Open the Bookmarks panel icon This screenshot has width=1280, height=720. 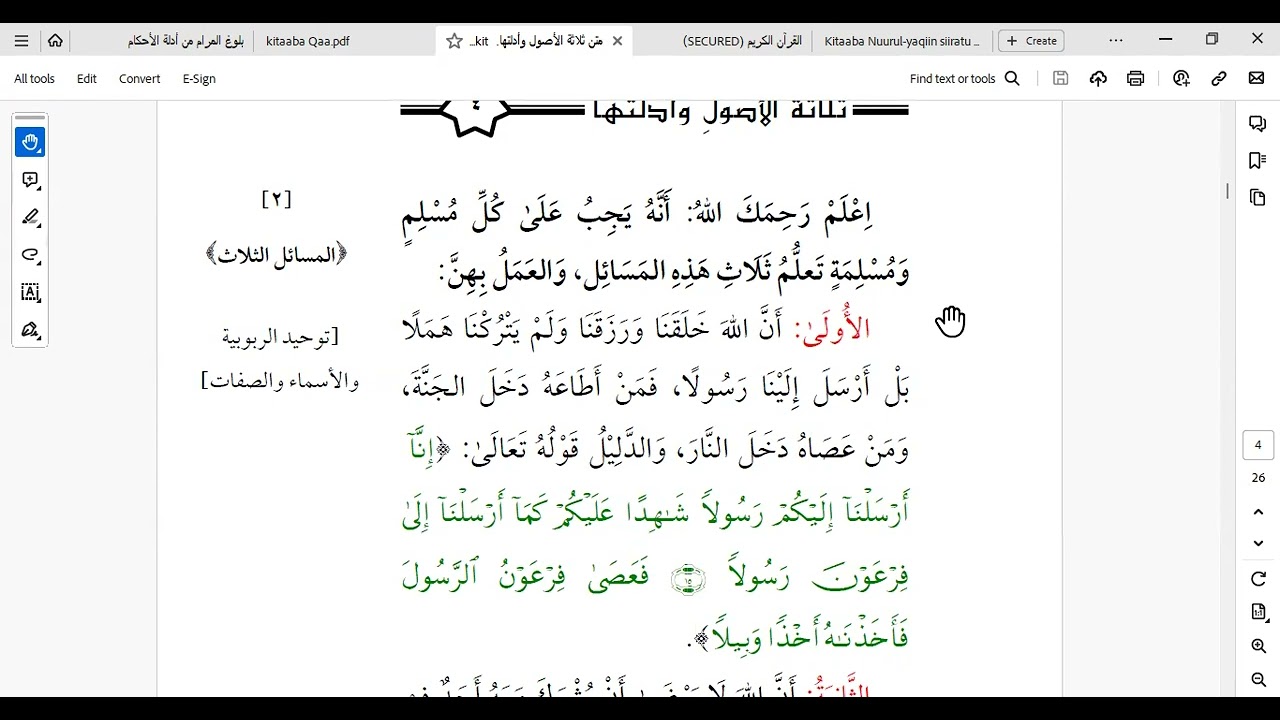click(1258, 160)
